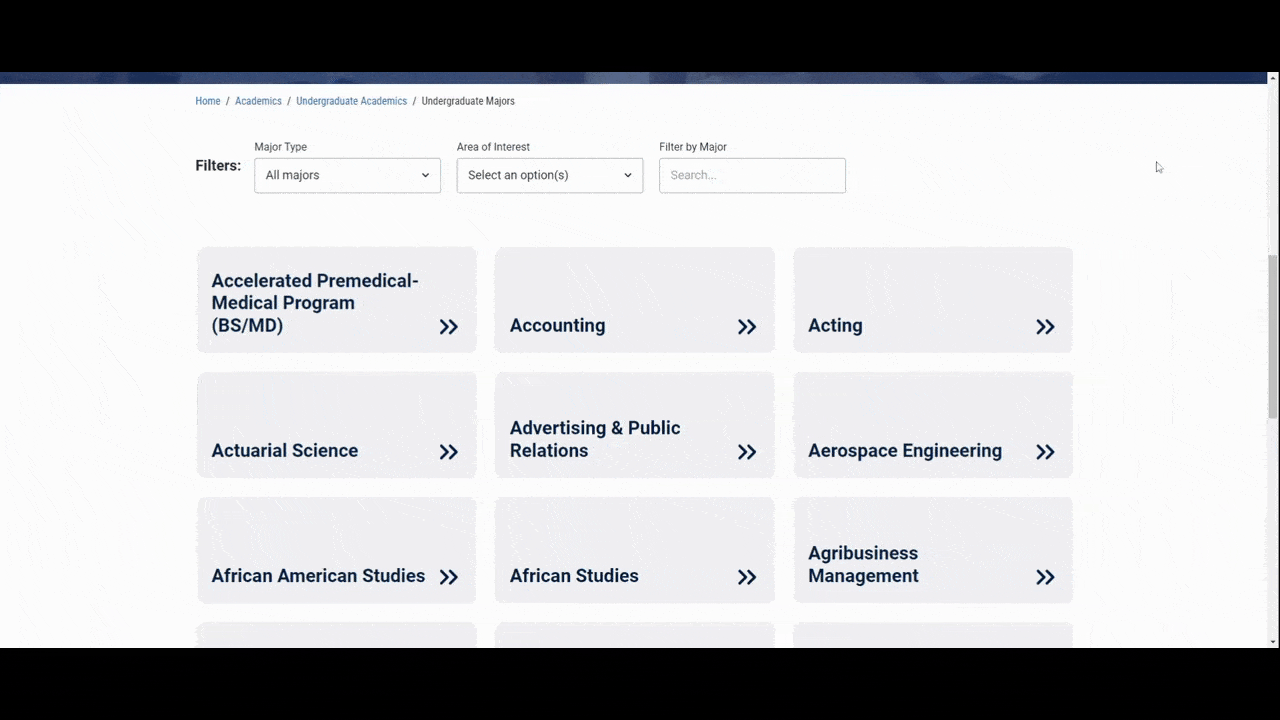Navigate to Undergraduate Academics breadcrumb
The height and width of the screenshot is (720, 1280).
click(351, 101)
